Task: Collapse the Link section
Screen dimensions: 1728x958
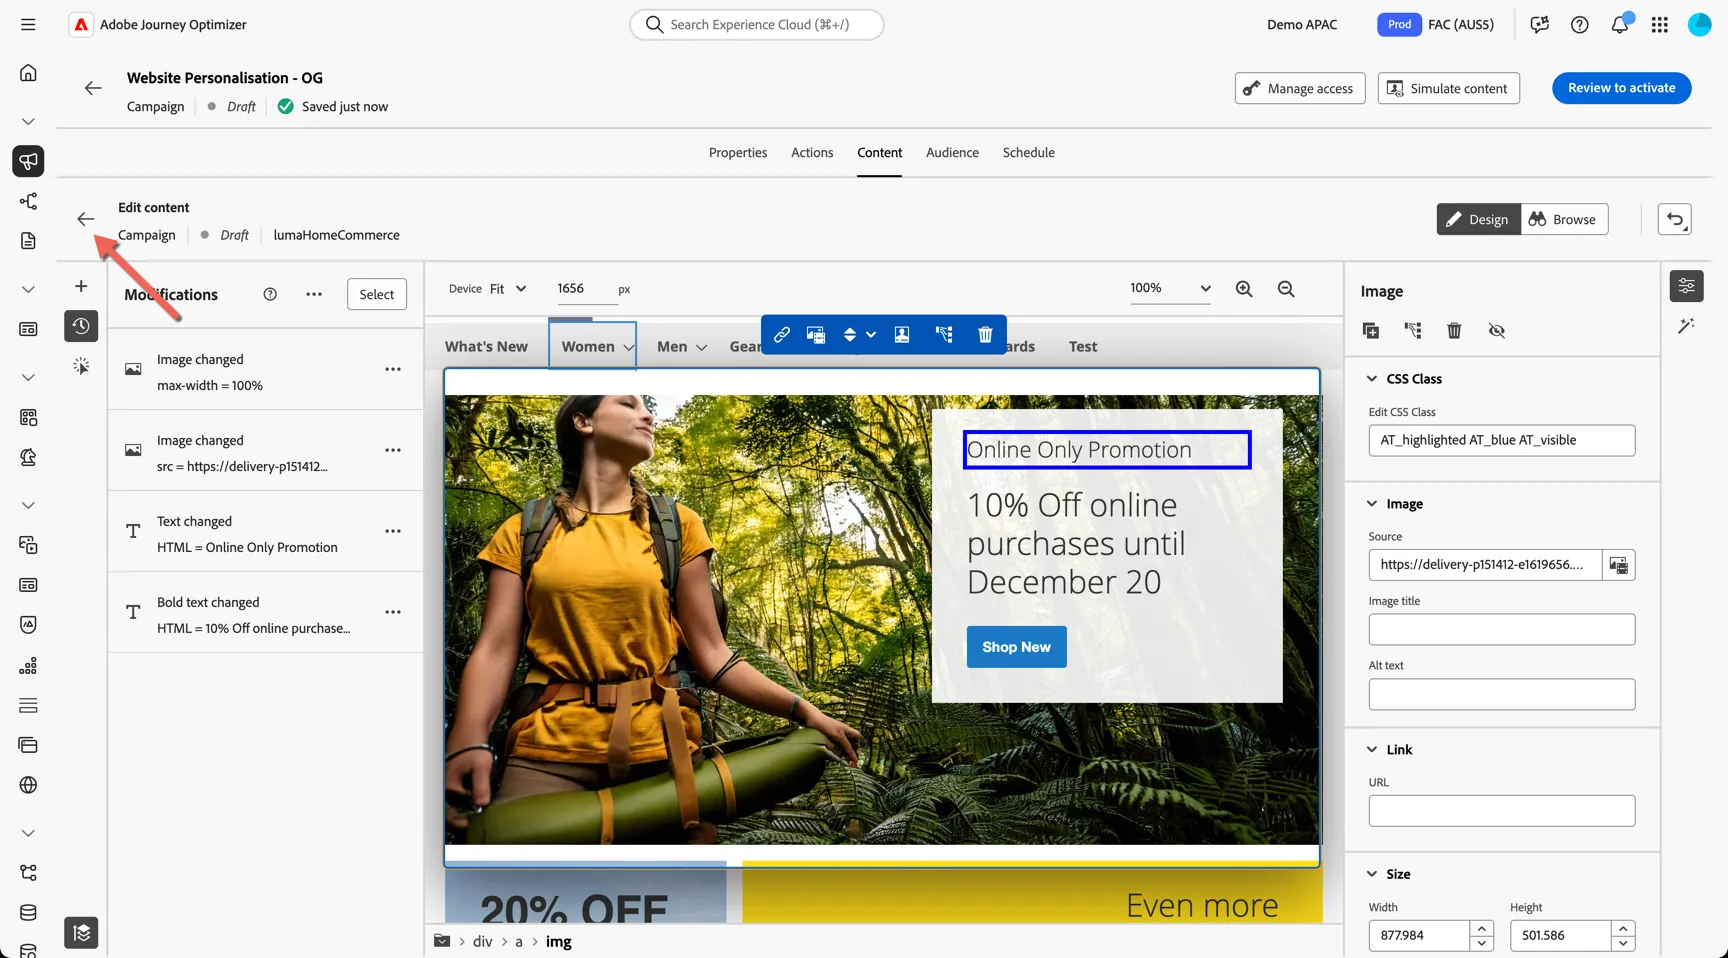Action: click(1372, 750)
